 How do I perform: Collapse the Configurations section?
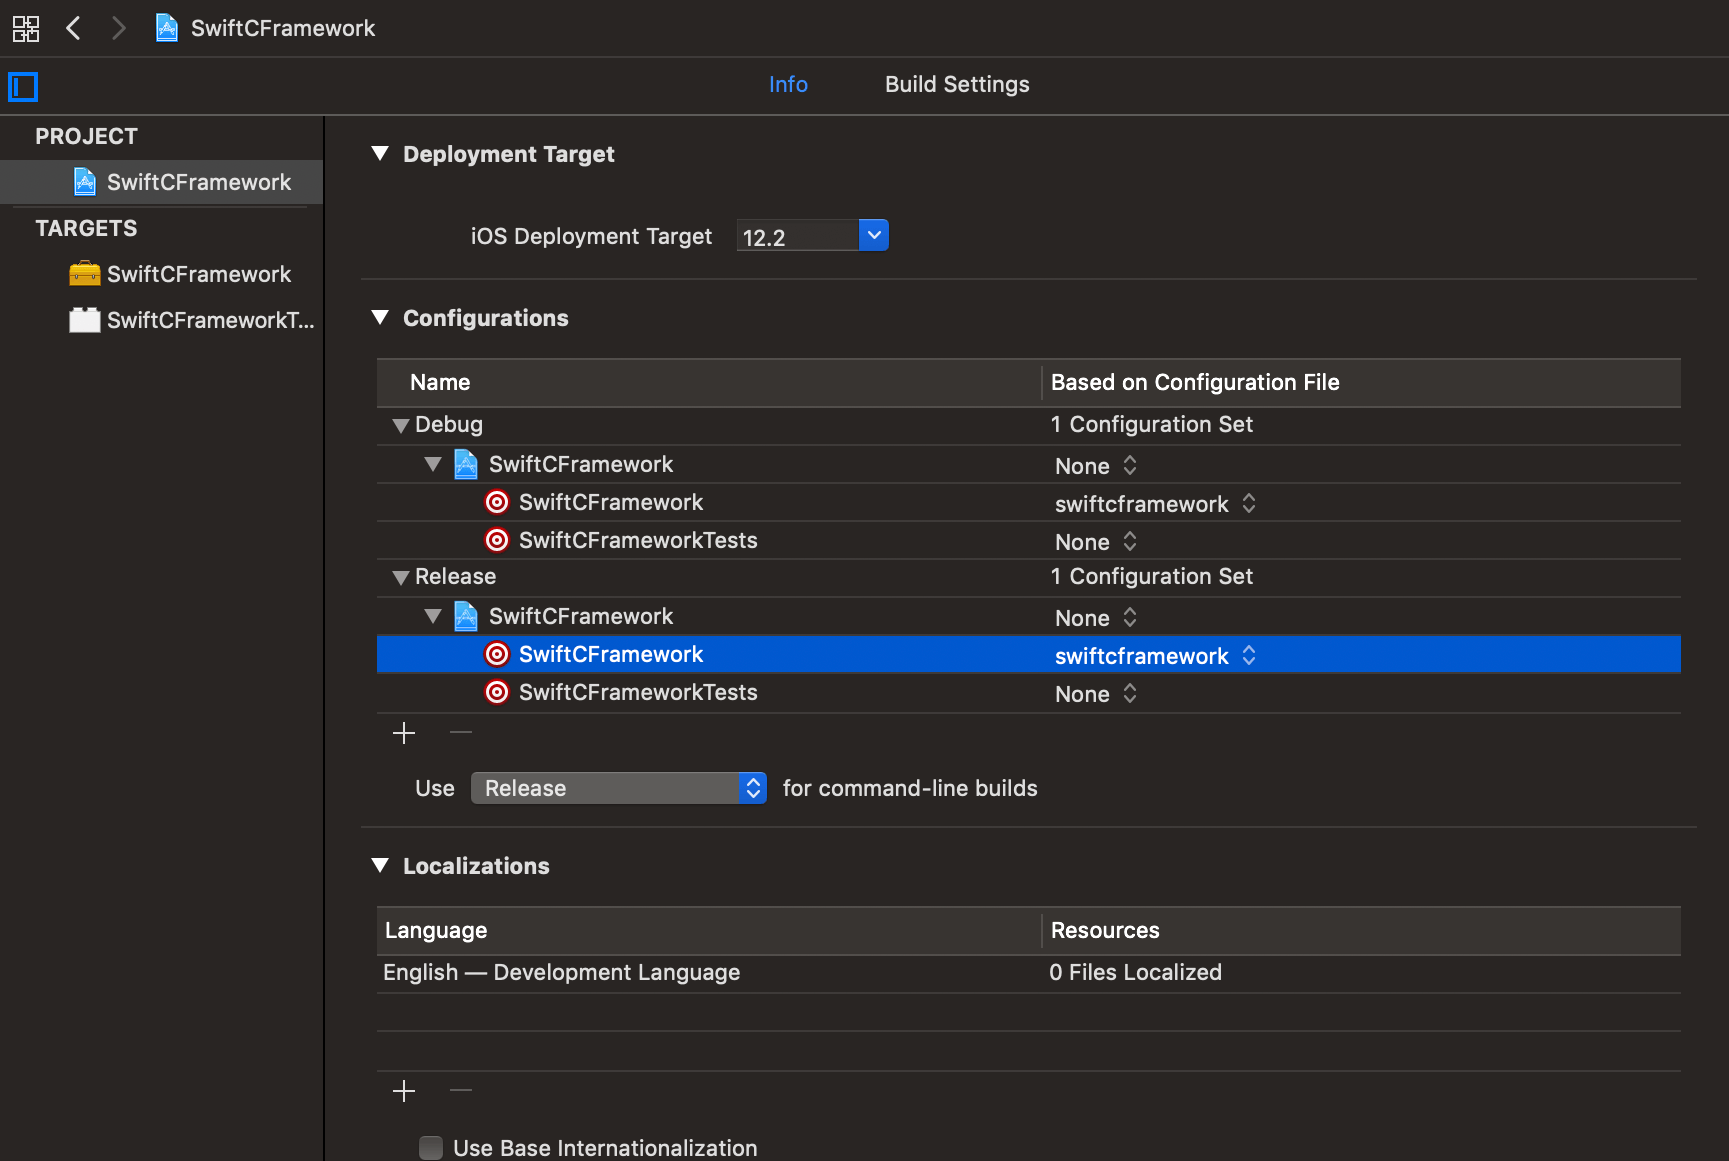click(380, 318)
